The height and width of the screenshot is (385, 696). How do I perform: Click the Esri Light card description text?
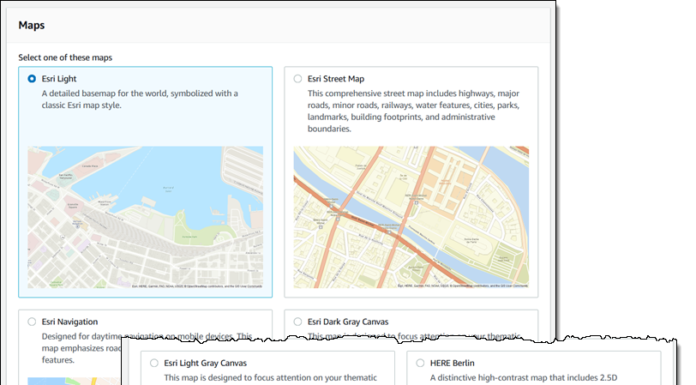(x=140, y=99)
